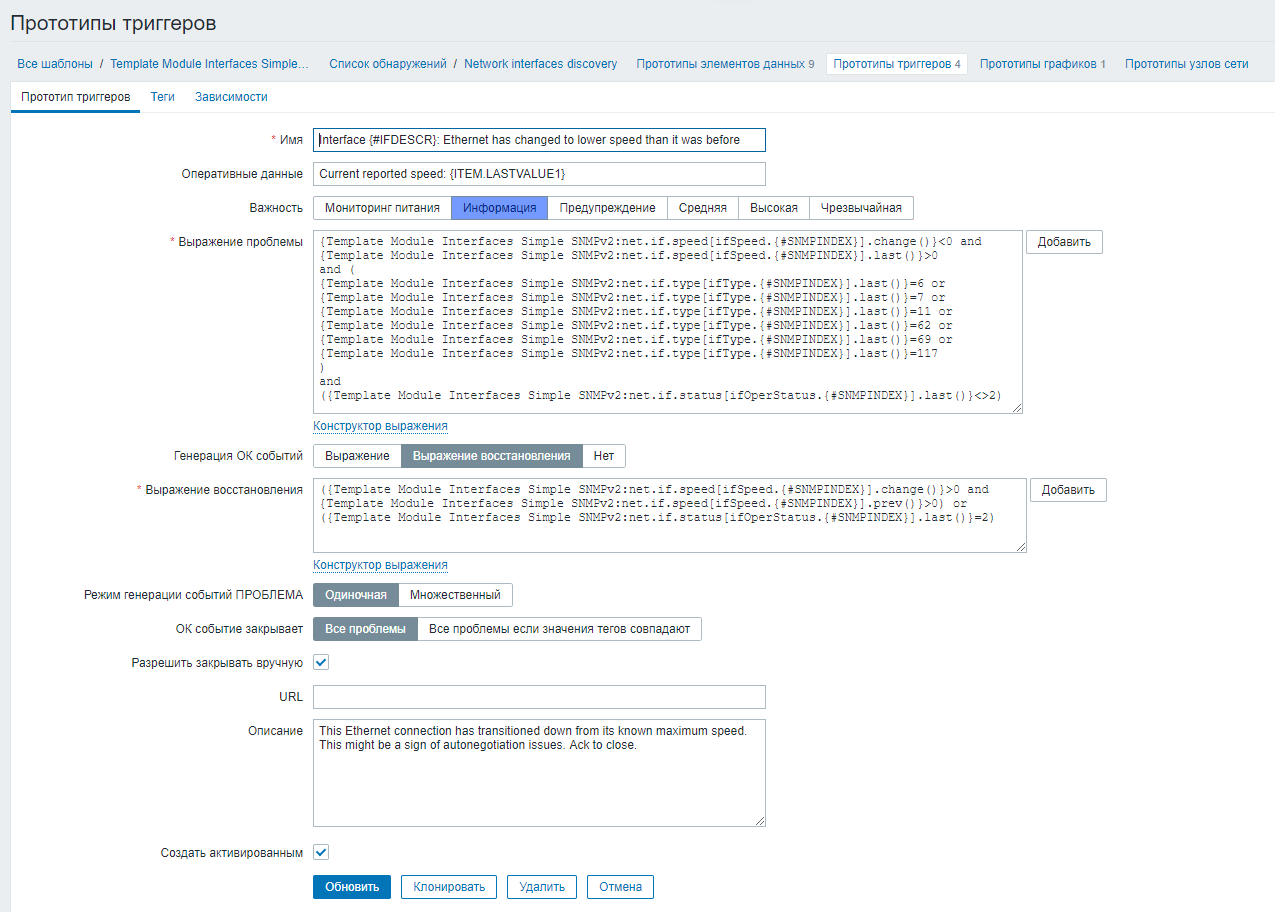The height and width of the screenshot is (912, 1275).
Task: Focus the Имя trigger name field
Action: pos(539,140)
